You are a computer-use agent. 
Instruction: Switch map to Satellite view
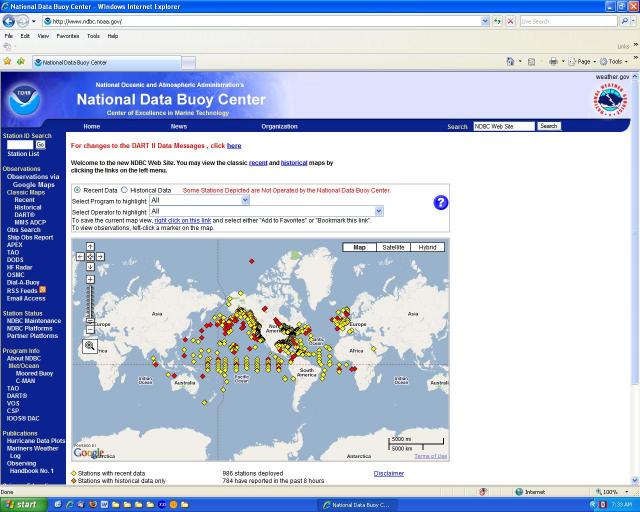(393, 247)
